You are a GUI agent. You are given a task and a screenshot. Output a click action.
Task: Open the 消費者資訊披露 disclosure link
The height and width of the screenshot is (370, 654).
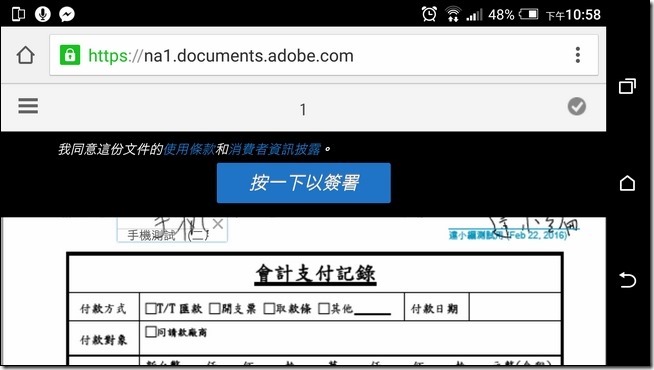(x=275, y=149)
